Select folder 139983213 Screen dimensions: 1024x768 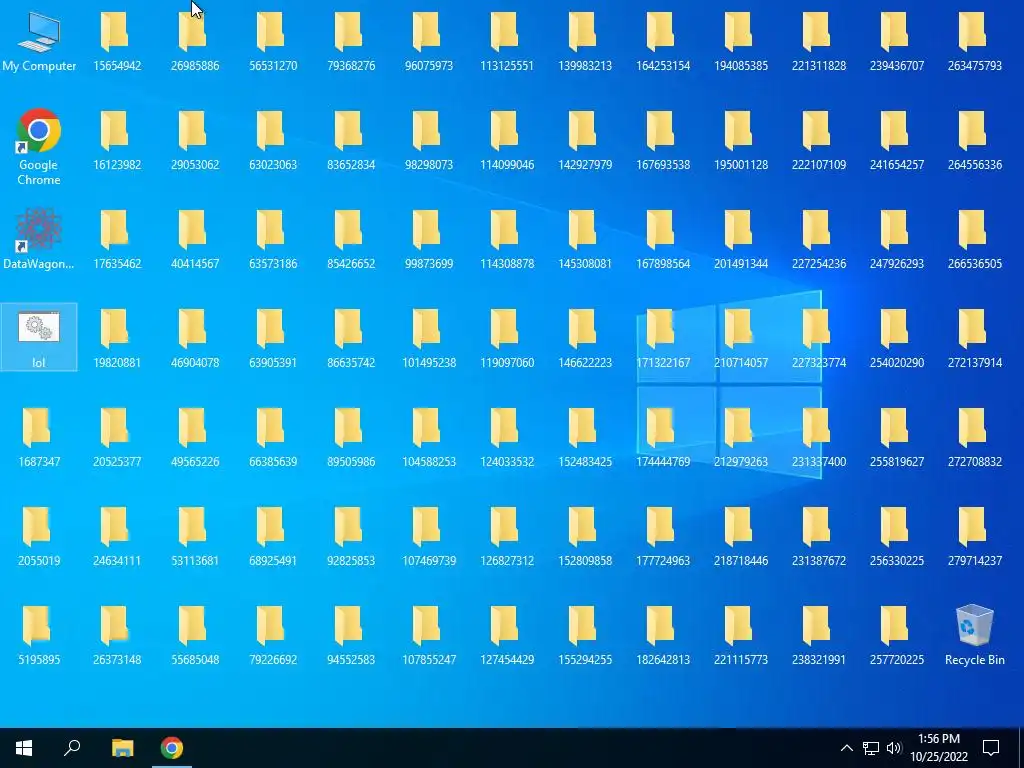pos(585,40)
